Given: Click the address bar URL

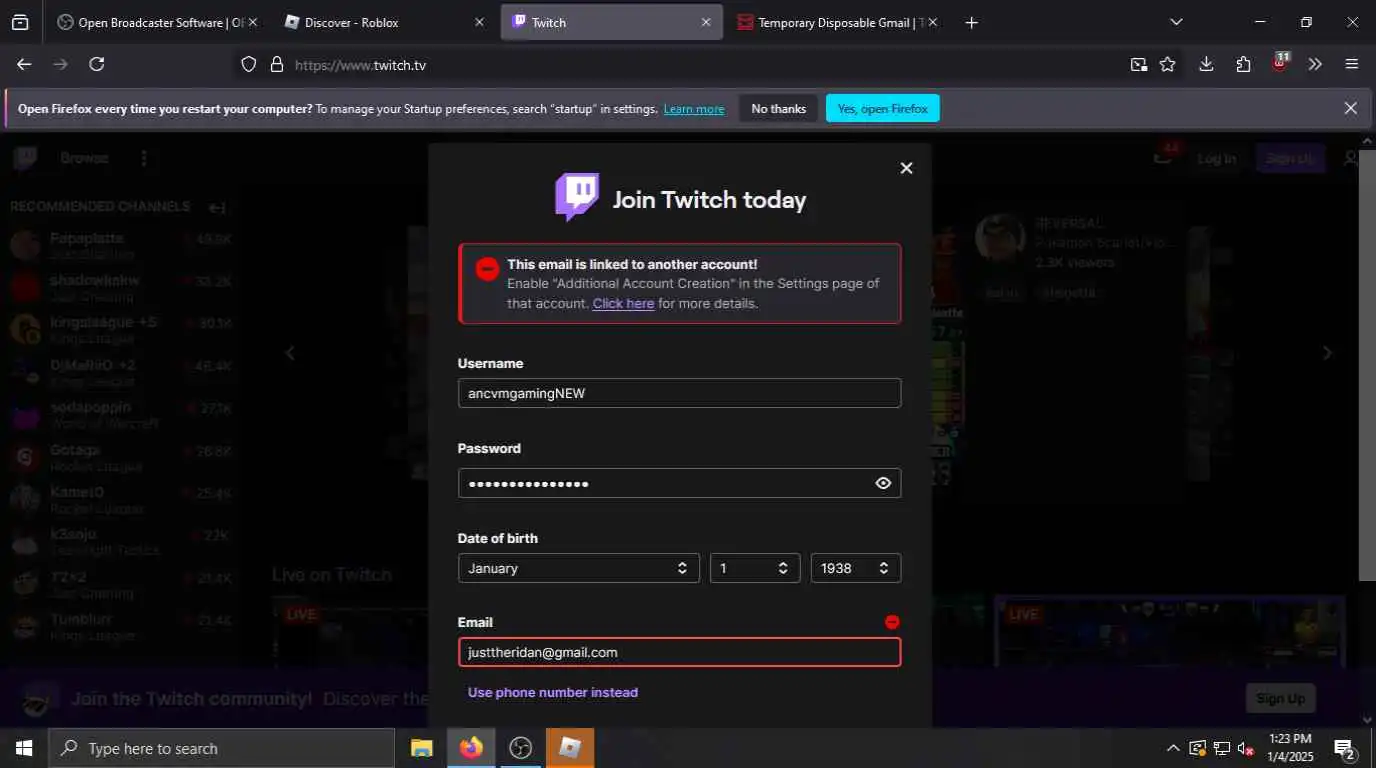Looking at the screenshot, I should 360,65.
